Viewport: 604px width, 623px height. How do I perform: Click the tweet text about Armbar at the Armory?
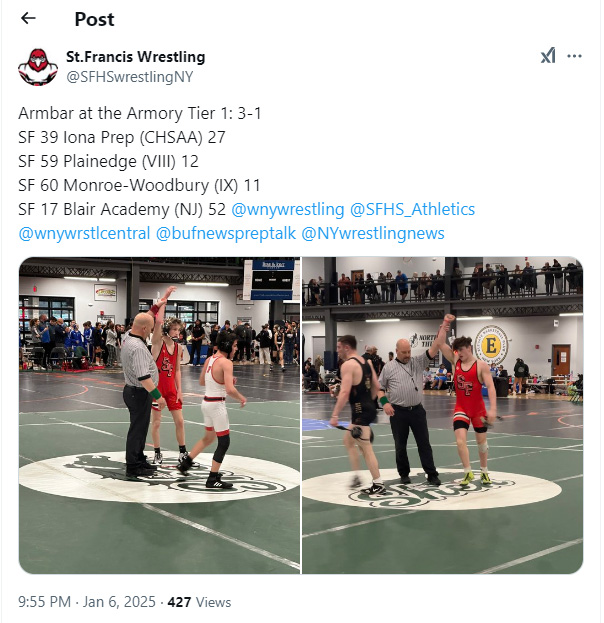click(140, 113)
